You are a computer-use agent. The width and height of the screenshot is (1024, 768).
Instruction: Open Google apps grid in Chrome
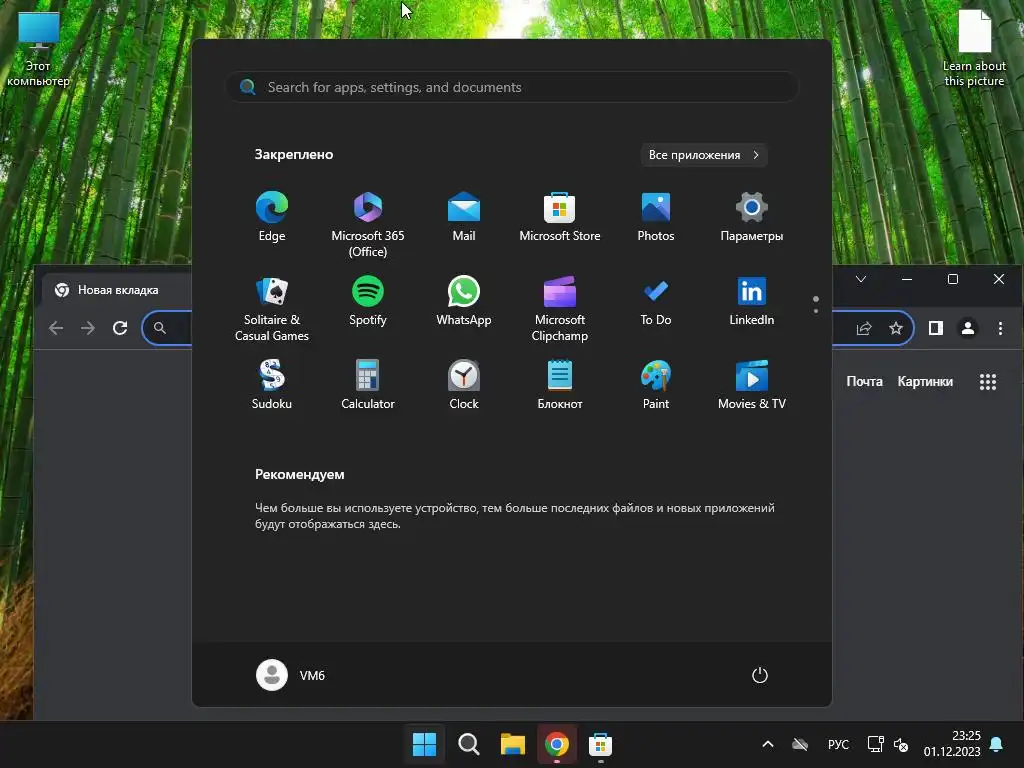click(x=988, y=382)
